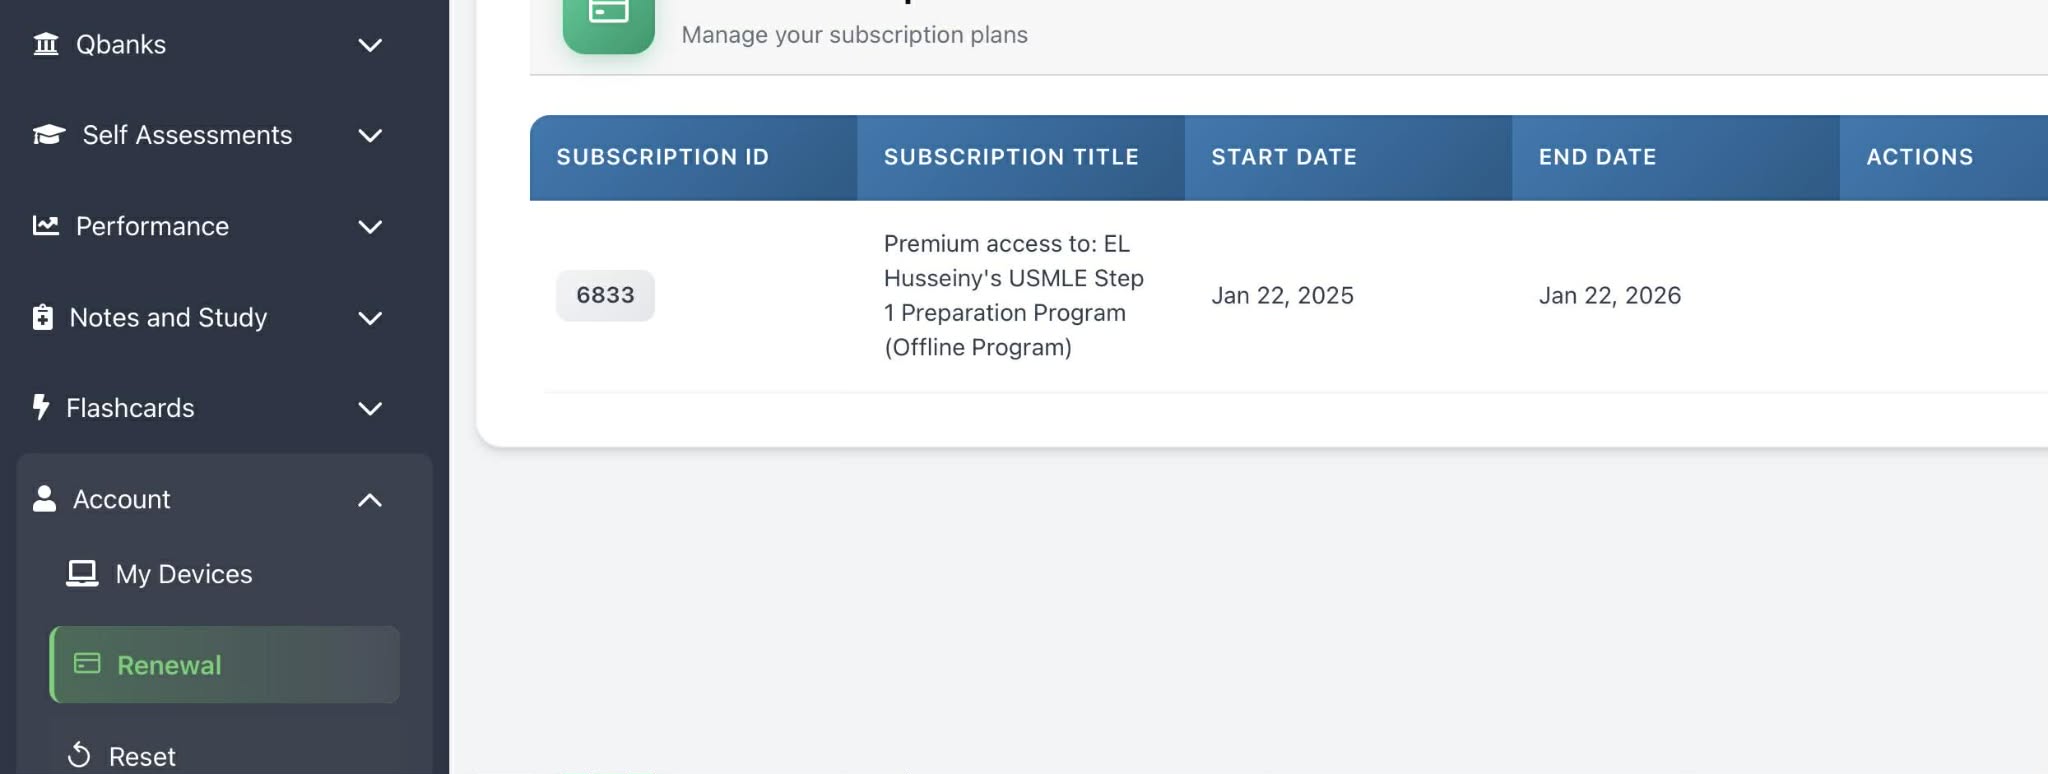This screenshot has height=774, width=2048.
Task: Click the Flashcards lightning bolt icon
Action: pyautogui.click(x=40, y=407)
